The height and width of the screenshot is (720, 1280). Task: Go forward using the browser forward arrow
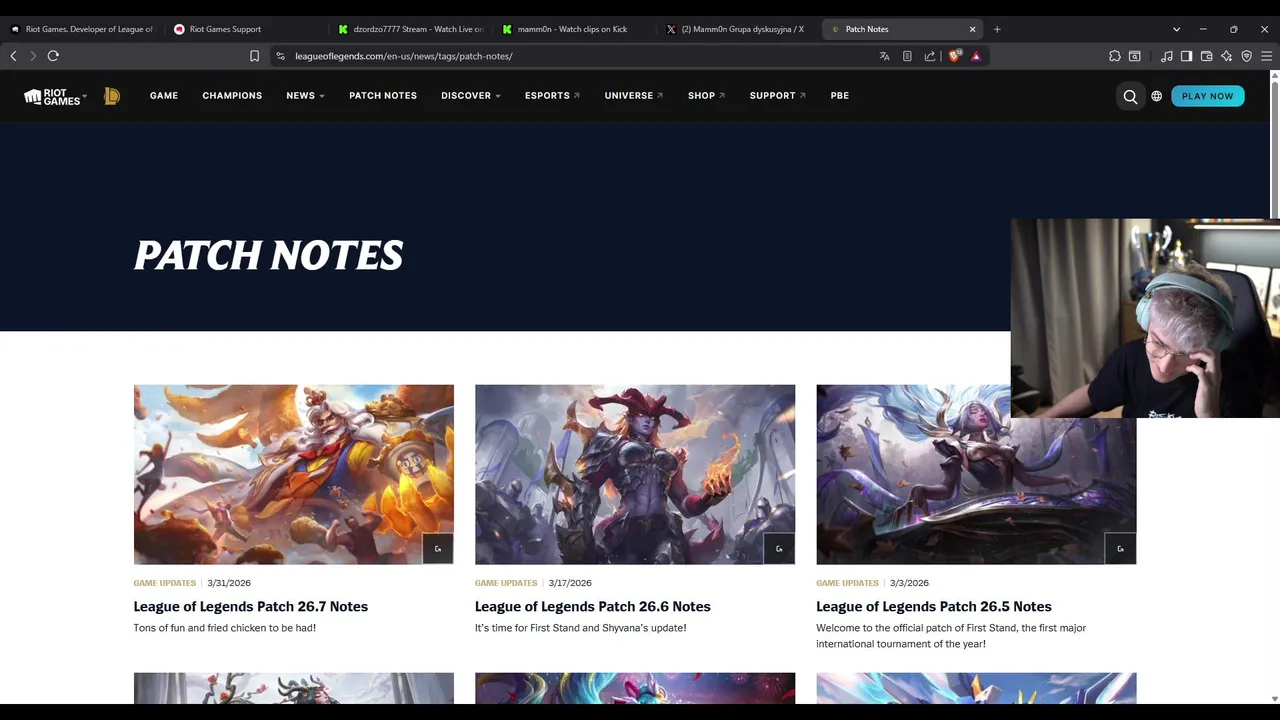click(x=32, y=56)
